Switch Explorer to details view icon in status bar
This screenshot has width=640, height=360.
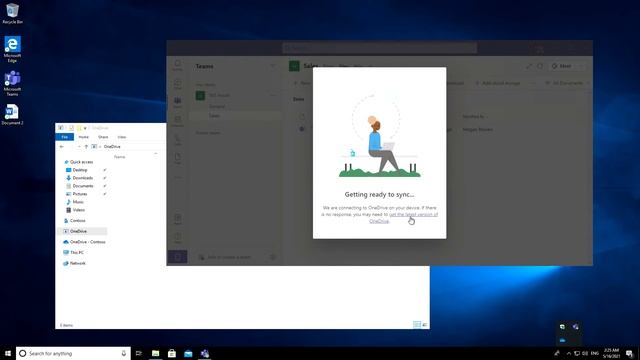tap(417, 325)
